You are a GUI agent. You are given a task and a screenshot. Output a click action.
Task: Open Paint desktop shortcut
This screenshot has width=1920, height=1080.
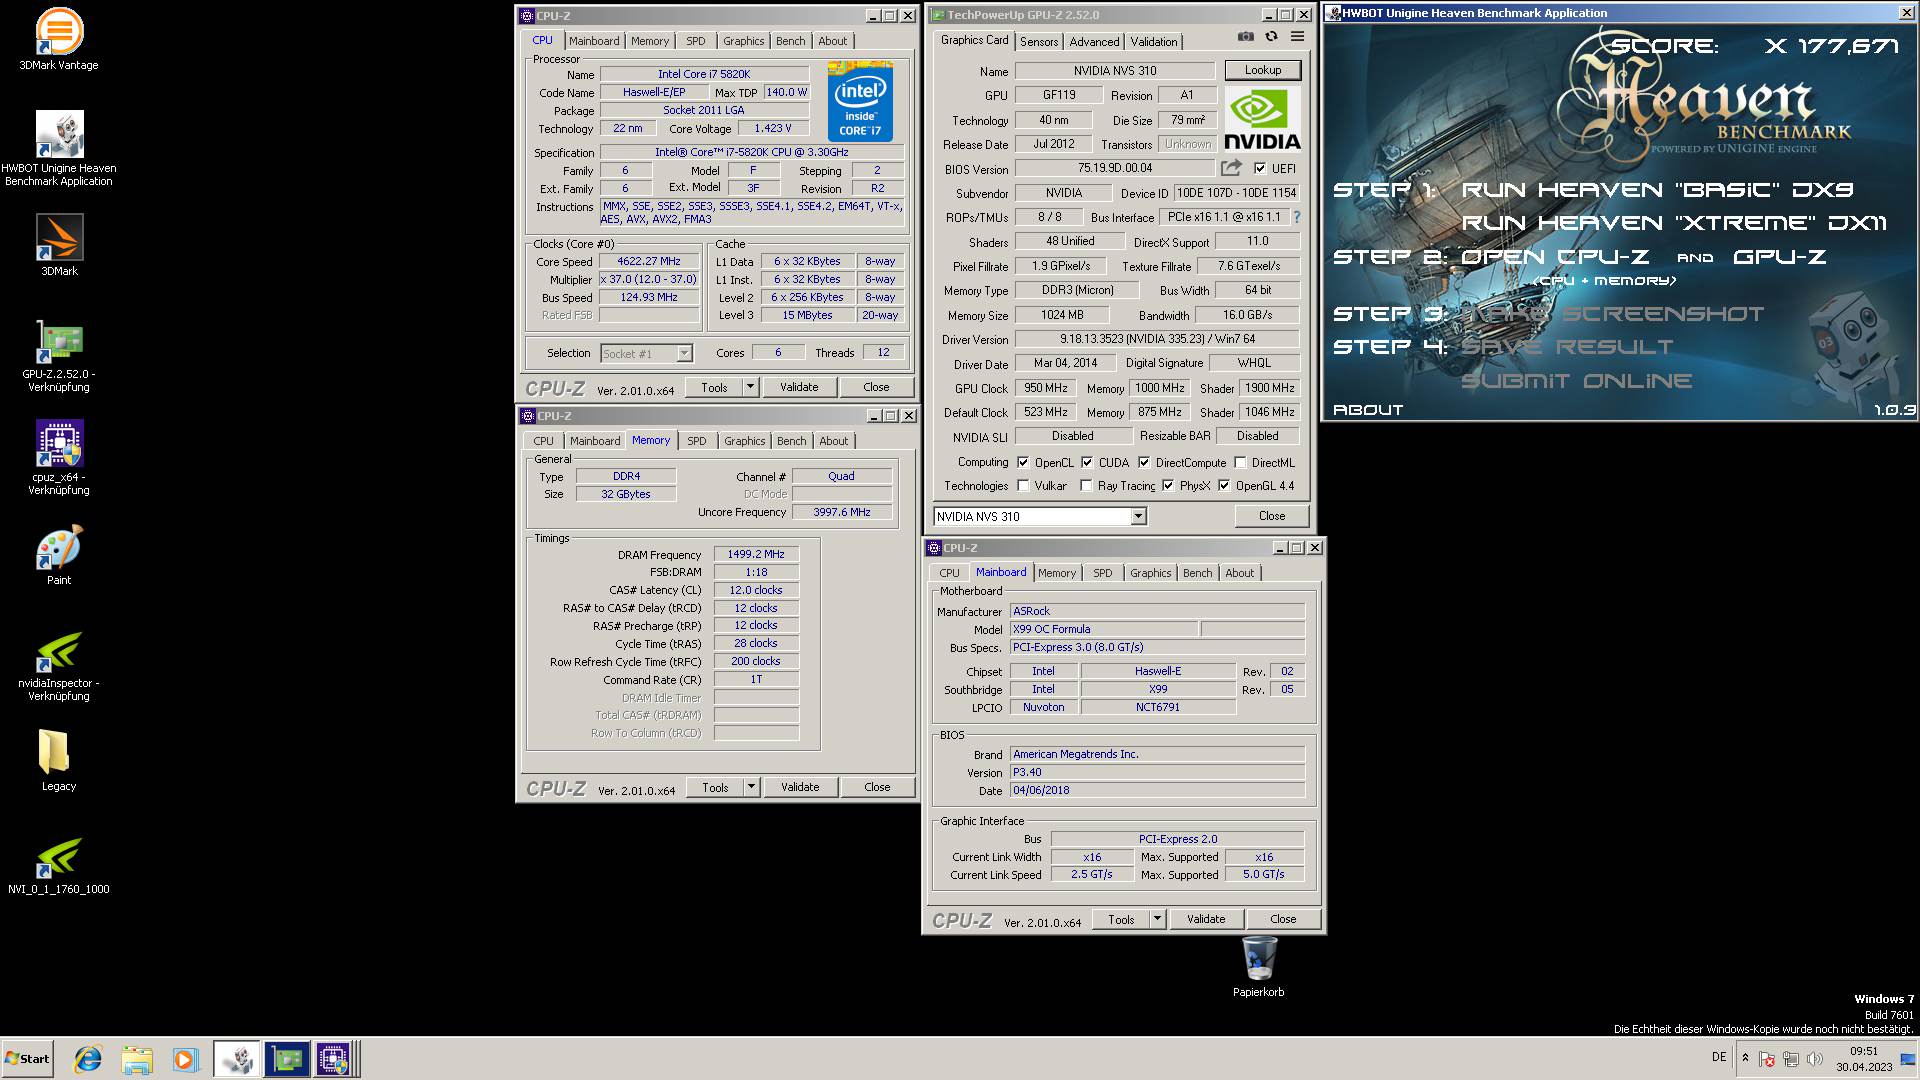coord(59,556)
